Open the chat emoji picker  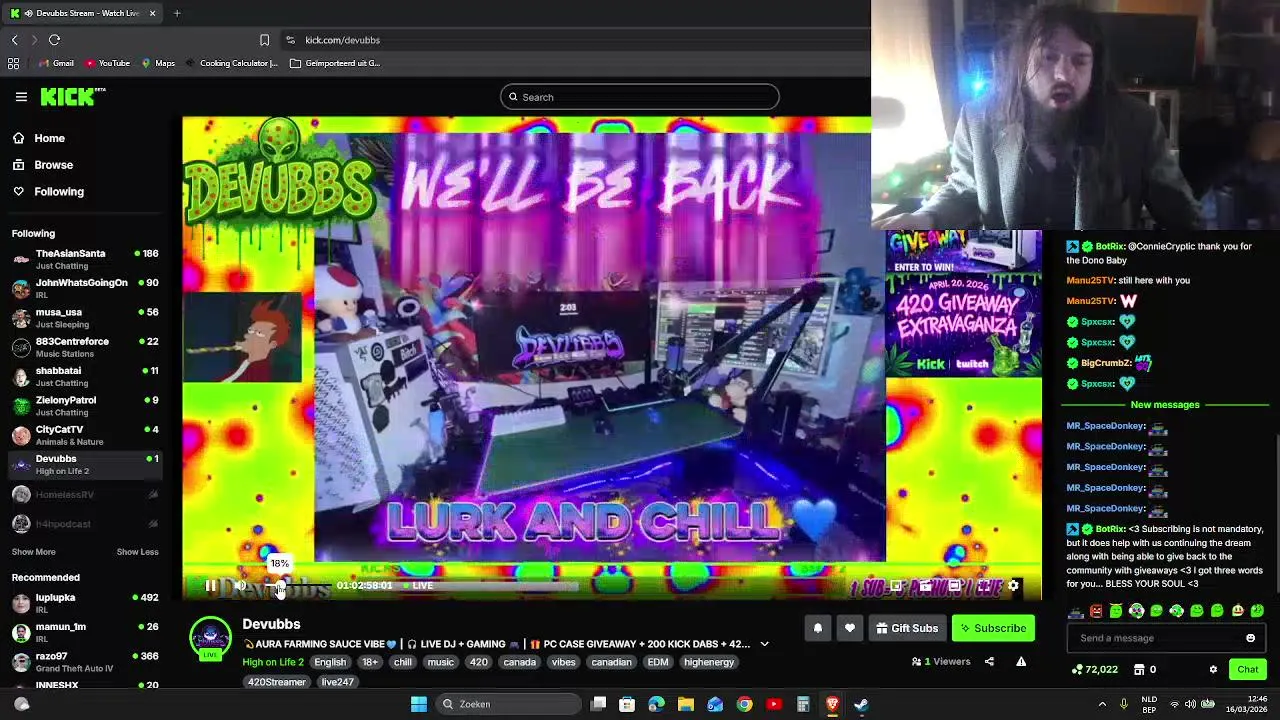(1250, 638)
